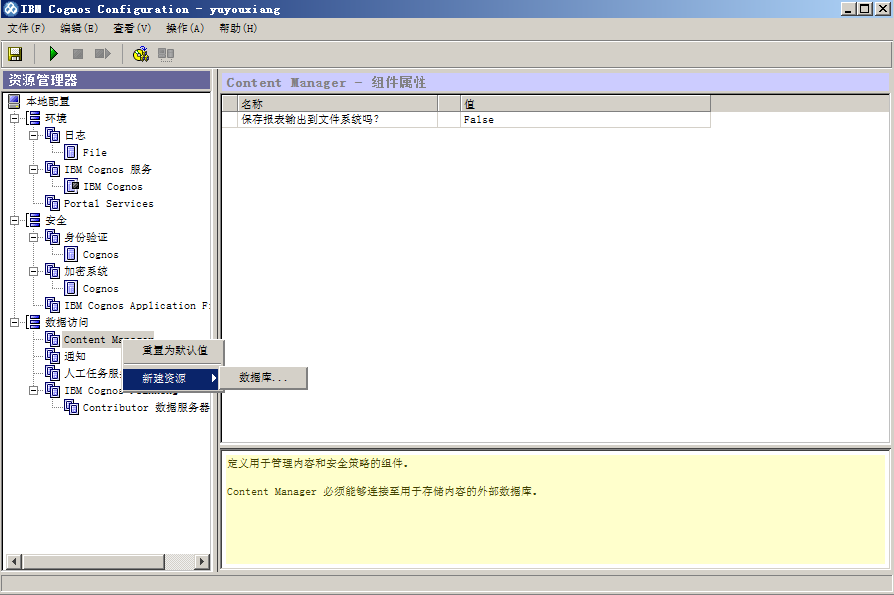Collapse the 身份验证 tree node
The image size is (894, 595).
click(34, 238)
